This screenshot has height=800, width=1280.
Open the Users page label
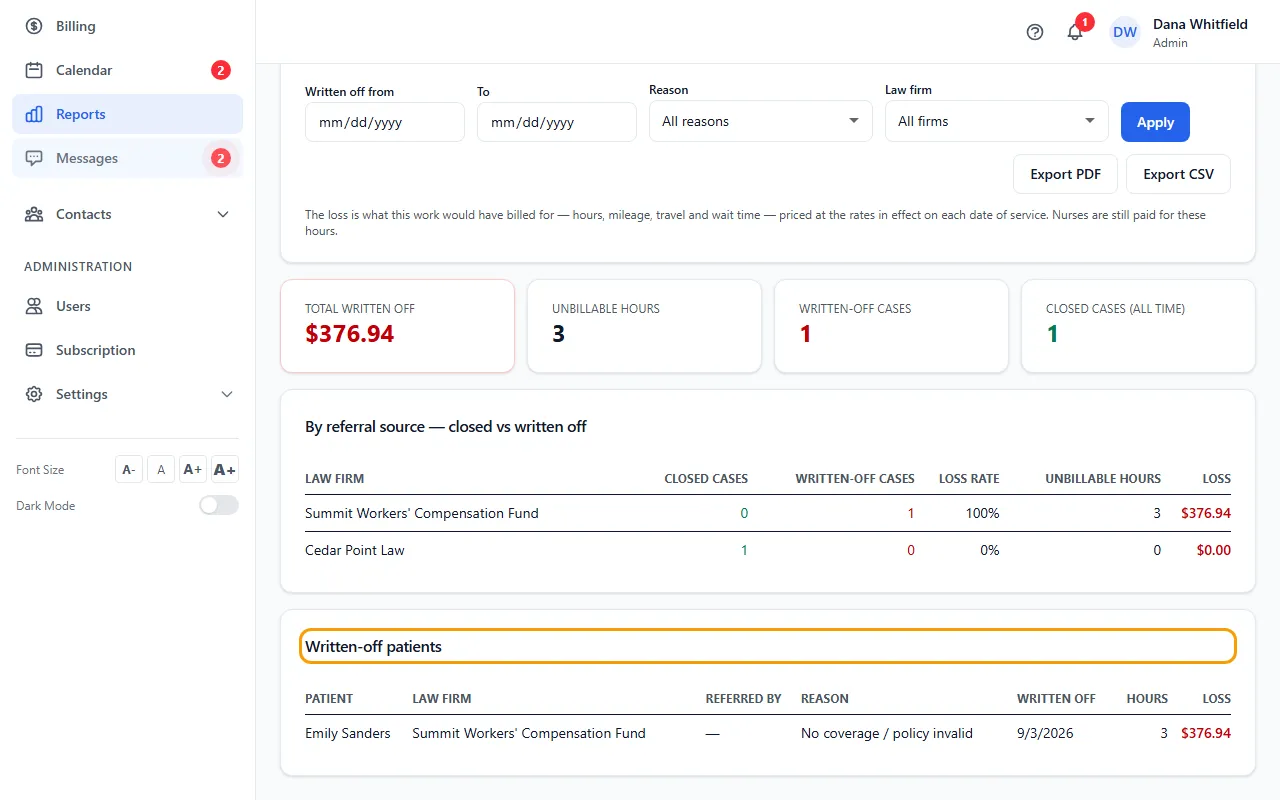pos(73,306)
